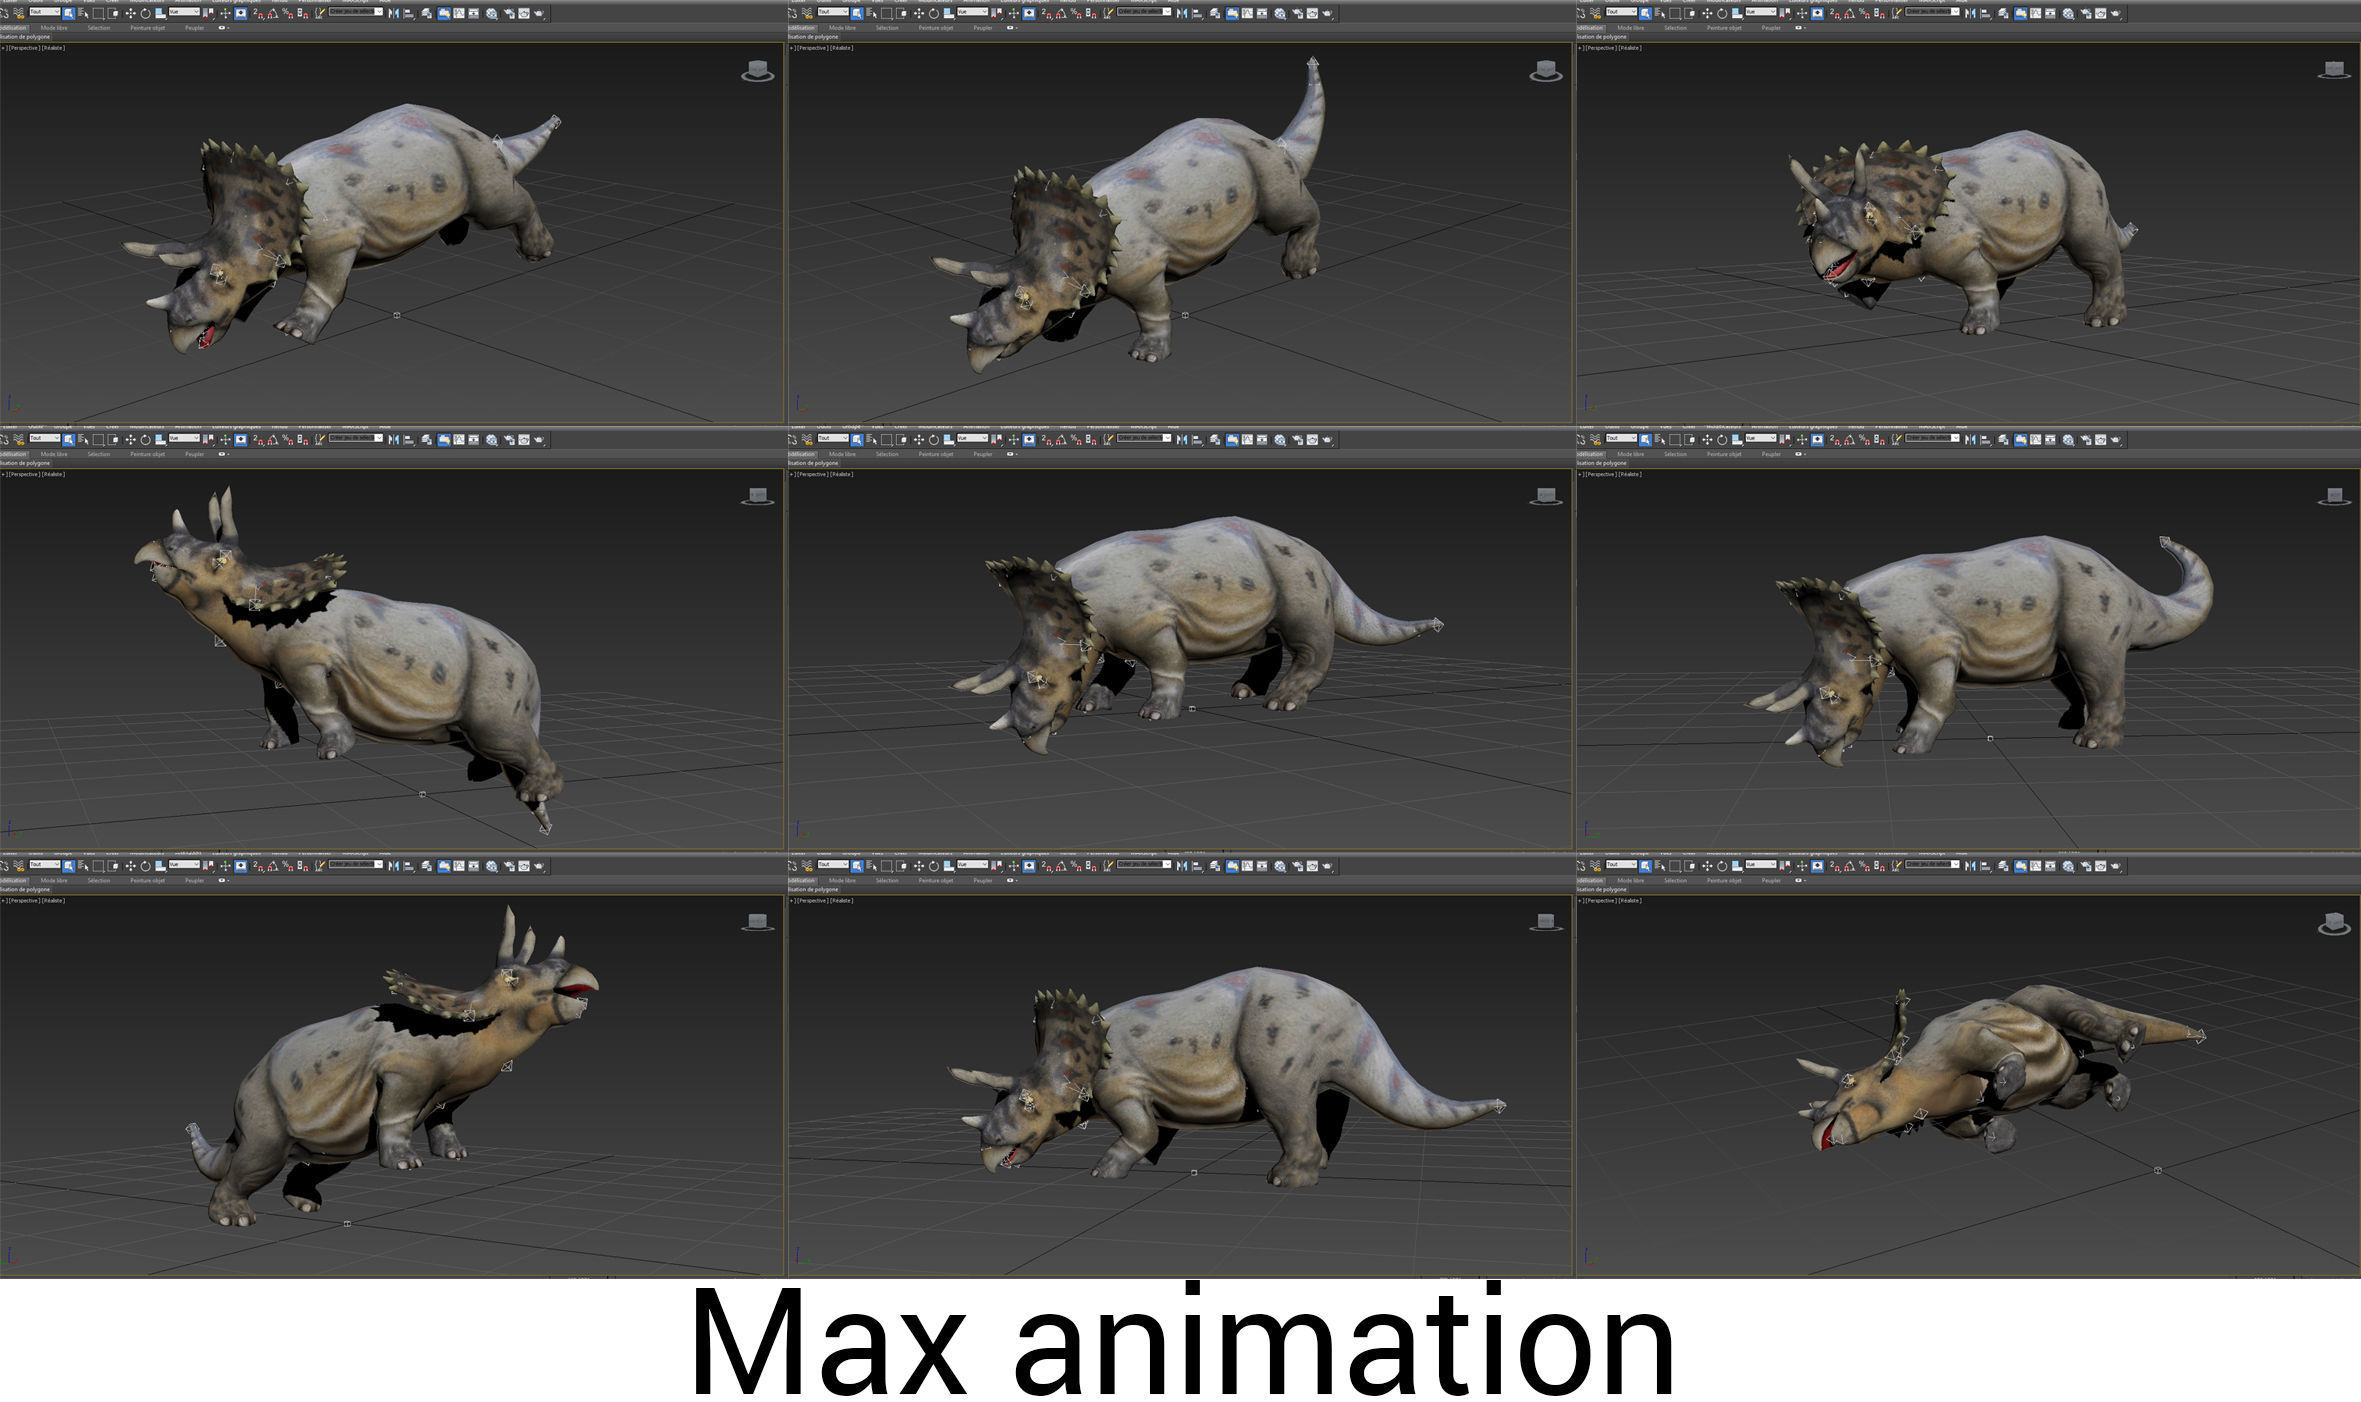
Task: Open Material Editor in center screenshot toolbar
Action: pos(1280,439)
